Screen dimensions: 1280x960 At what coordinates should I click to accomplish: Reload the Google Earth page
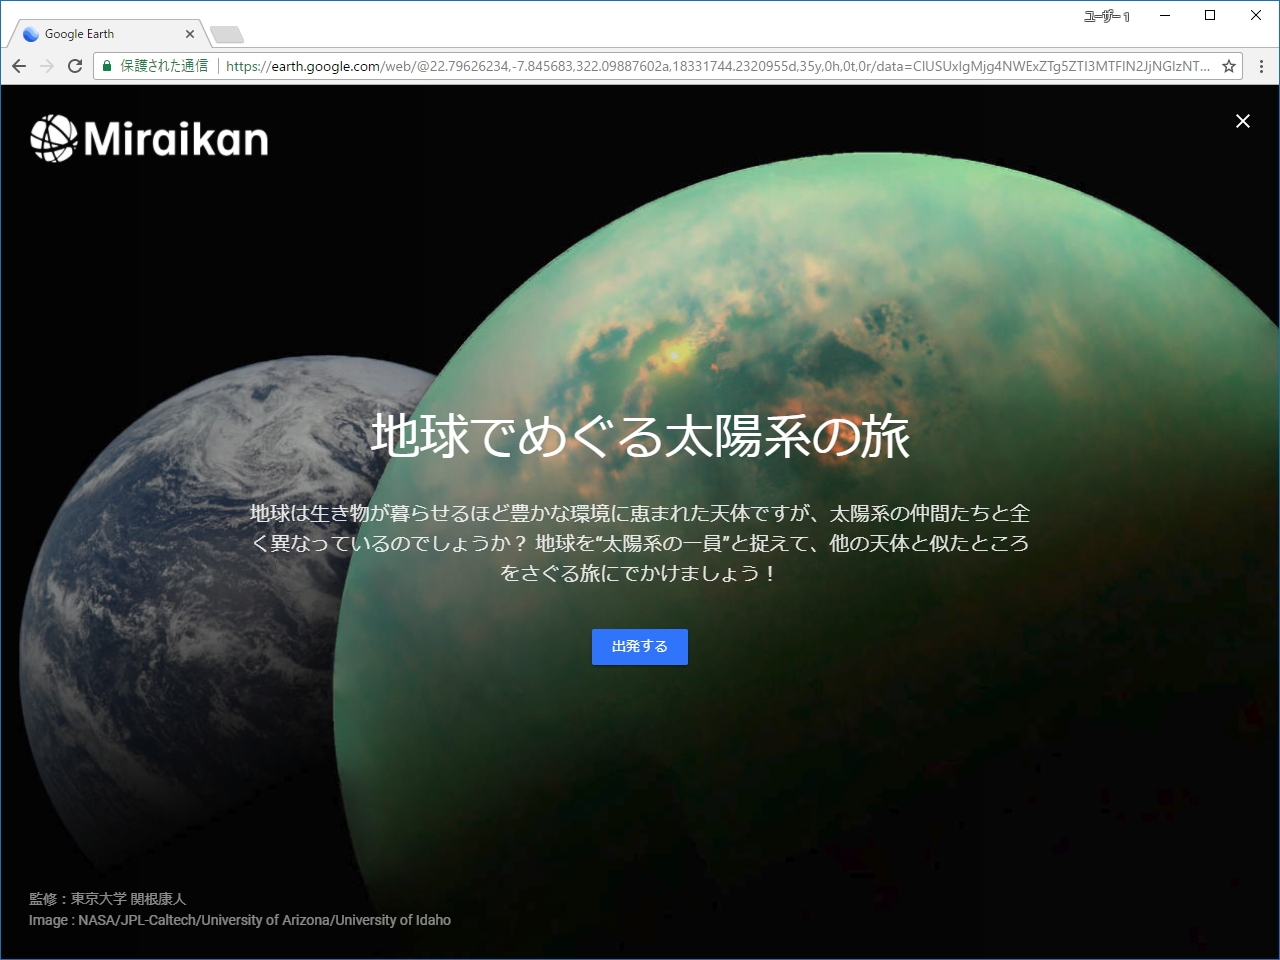coord(75,66)
